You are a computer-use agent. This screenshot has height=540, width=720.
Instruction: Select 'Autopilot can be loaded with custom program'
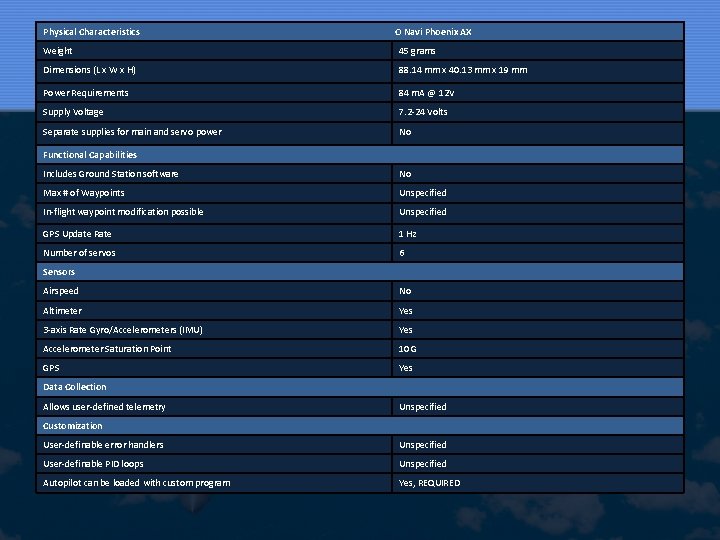136,483
